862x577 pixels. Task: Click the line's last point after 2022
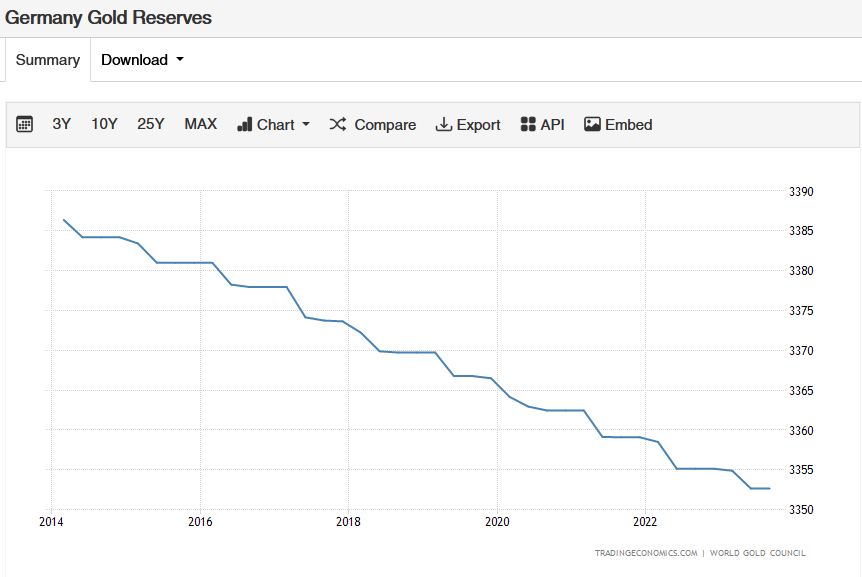pyautogui.click(x=769, y=488)
